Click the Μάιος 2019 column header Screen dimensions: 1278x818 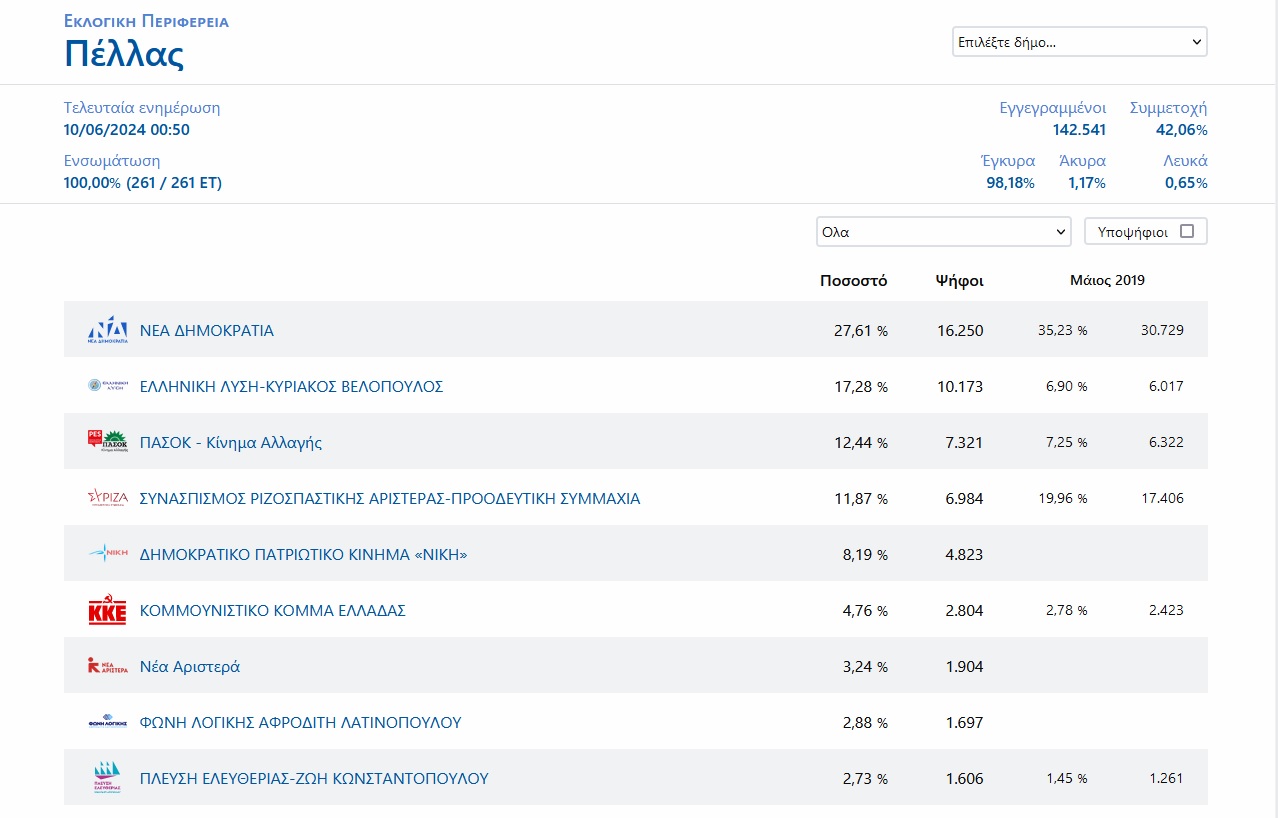pyautogui.click(x=1107, y=280)
